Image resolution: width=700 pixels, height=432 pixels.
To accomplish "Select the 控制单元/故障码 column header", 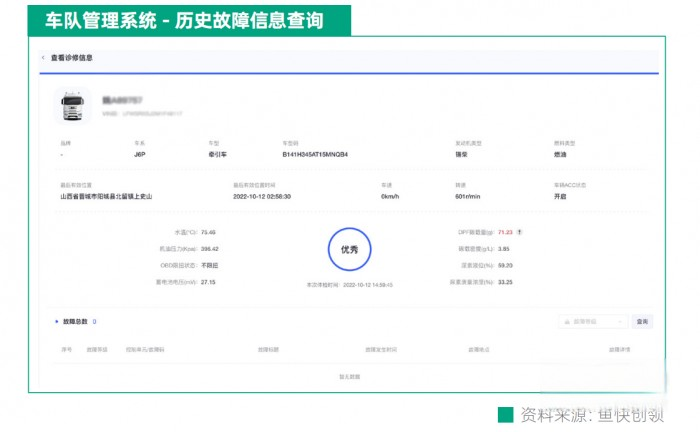I will coord(145,350).
